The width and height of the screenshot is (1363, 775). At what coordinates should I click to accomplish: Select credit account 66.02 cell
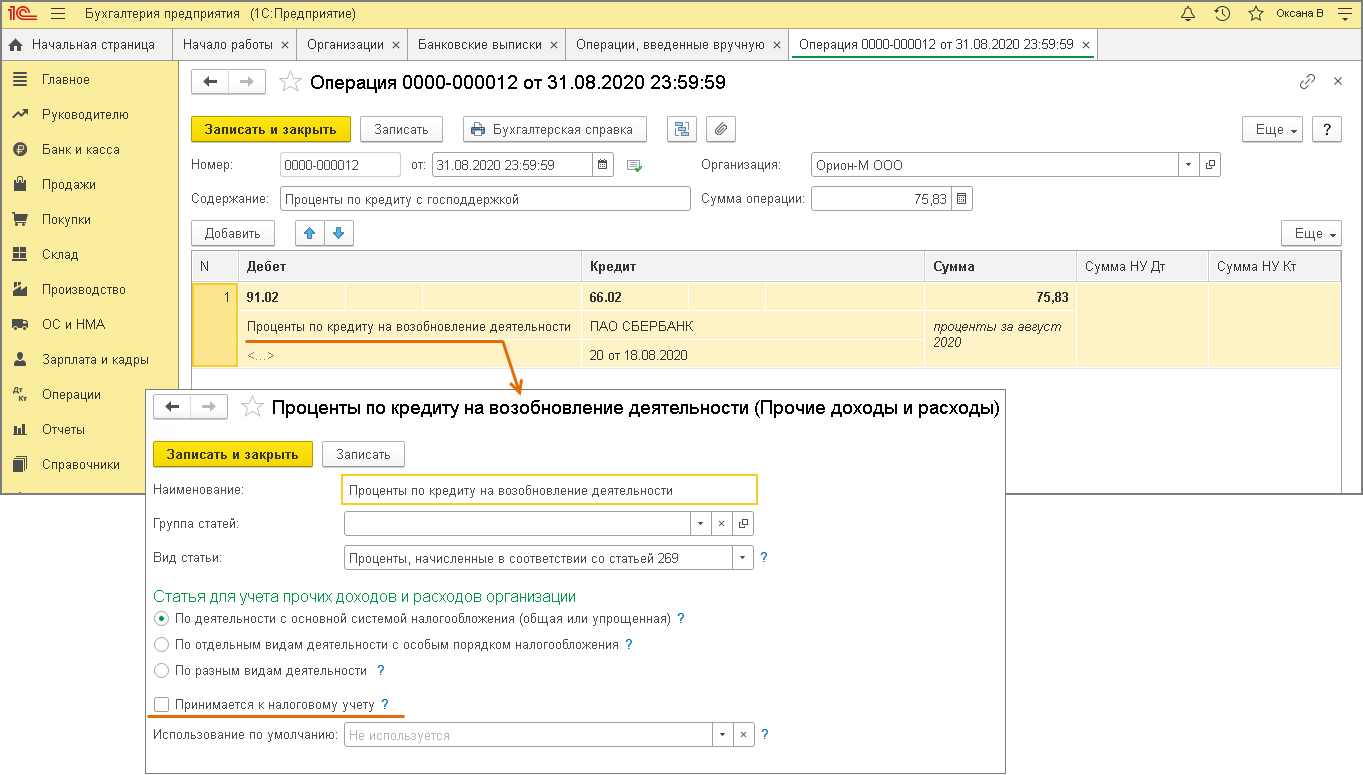pos(635,297)
